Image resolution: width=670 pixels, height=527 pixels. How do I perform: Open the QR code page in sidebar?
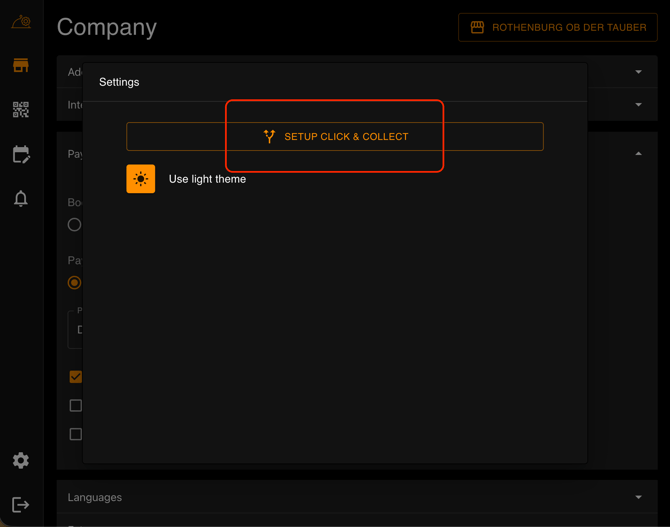(21, 110)
